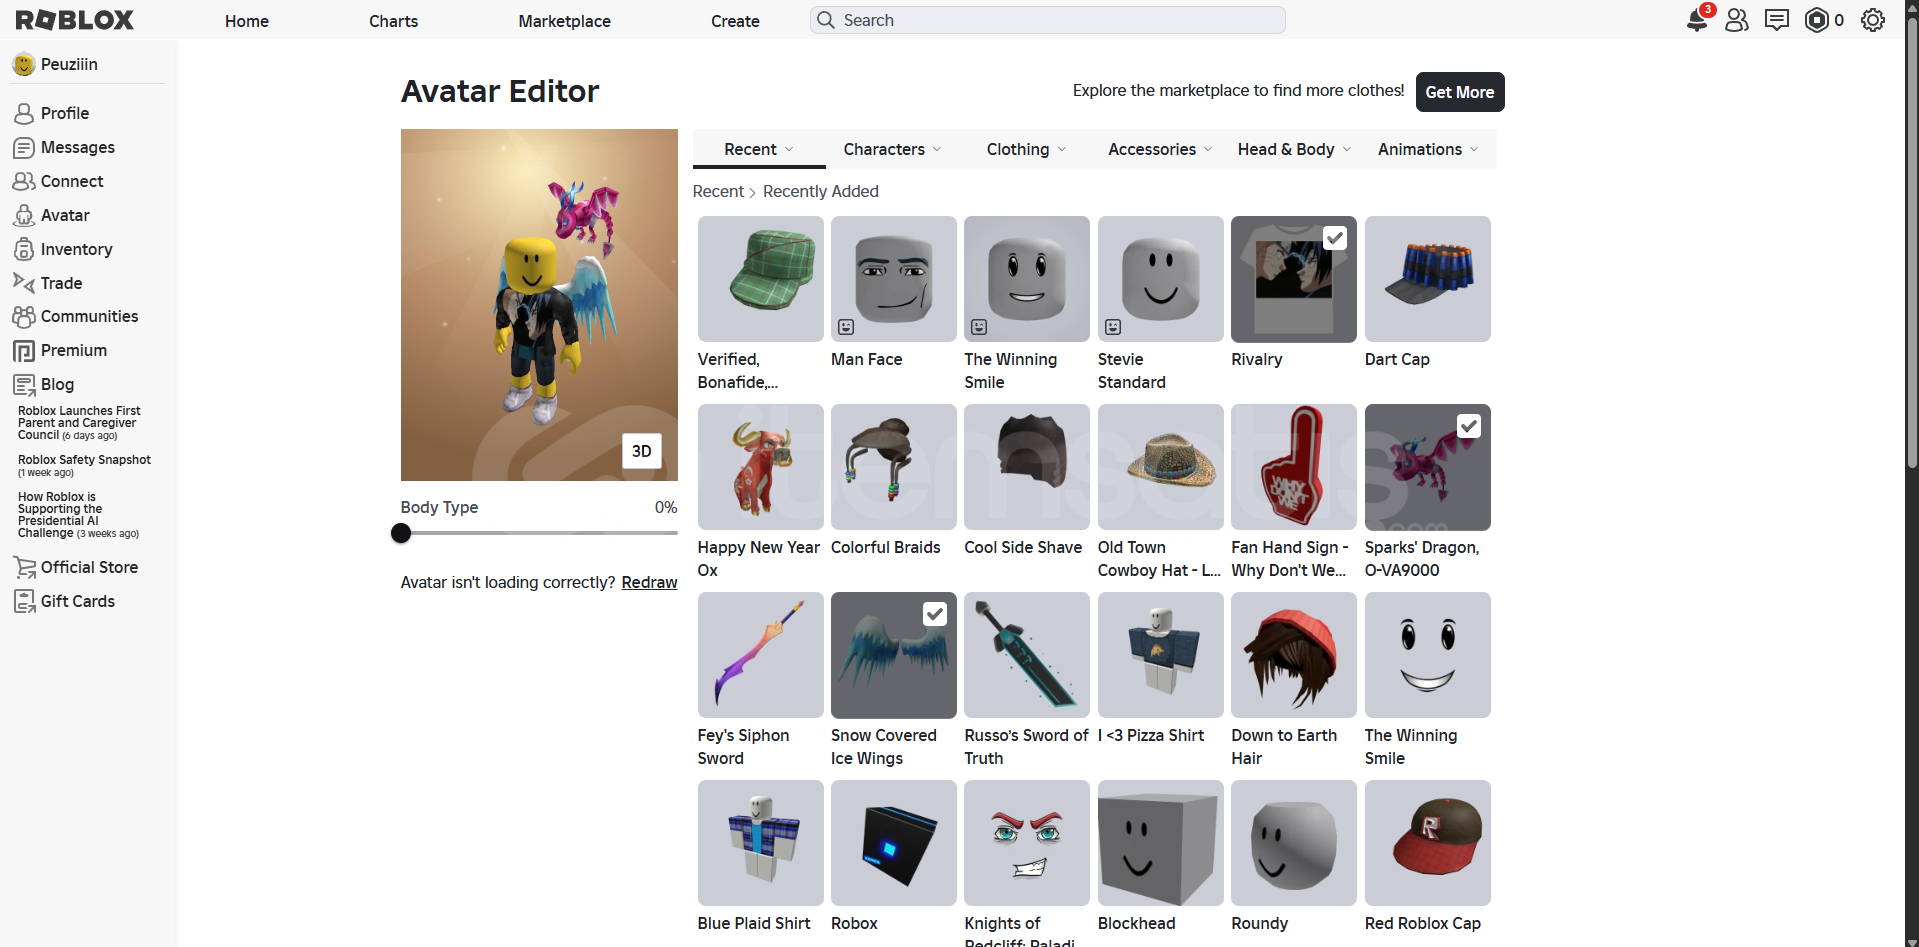Equip the Robox head item
This screenshot has height=947, width=1919.
pos(894,843)
